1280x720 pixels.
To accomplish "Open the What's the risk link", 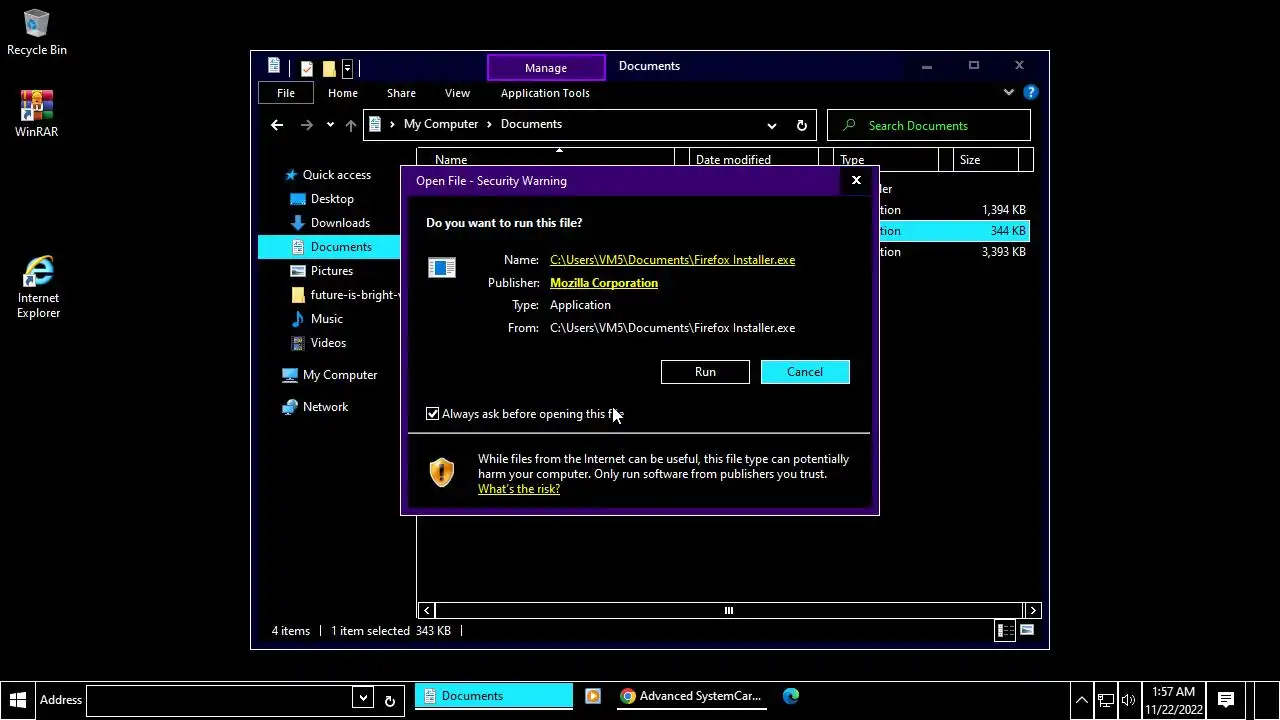I will click(519, 489).
